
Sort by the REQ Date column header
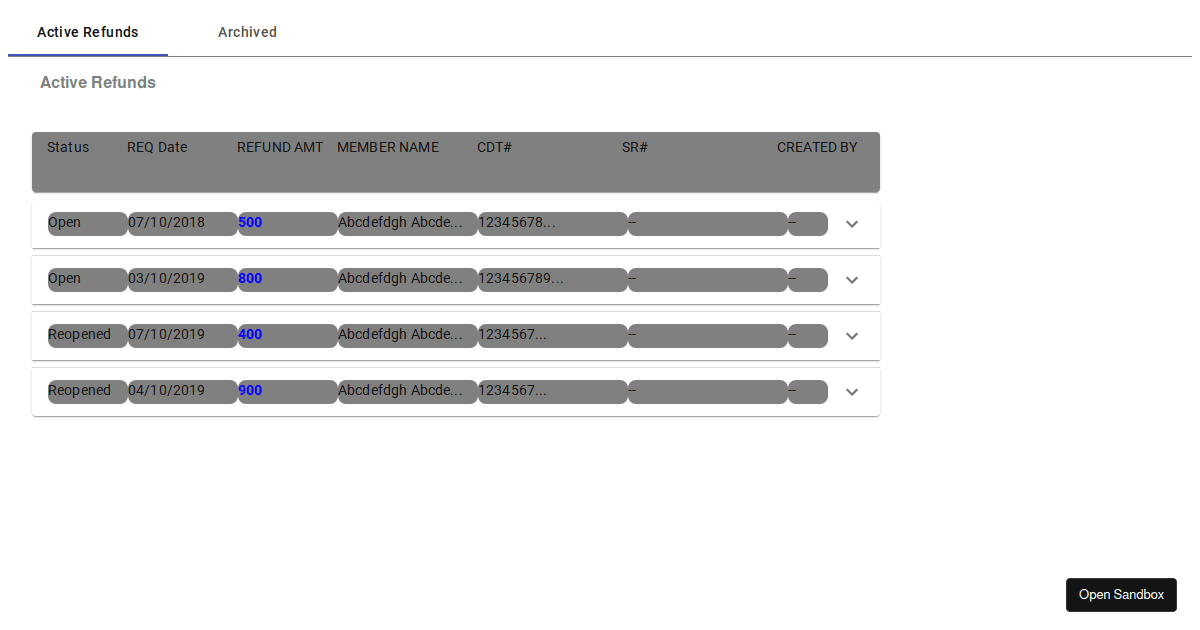click(x=157, y=147)
